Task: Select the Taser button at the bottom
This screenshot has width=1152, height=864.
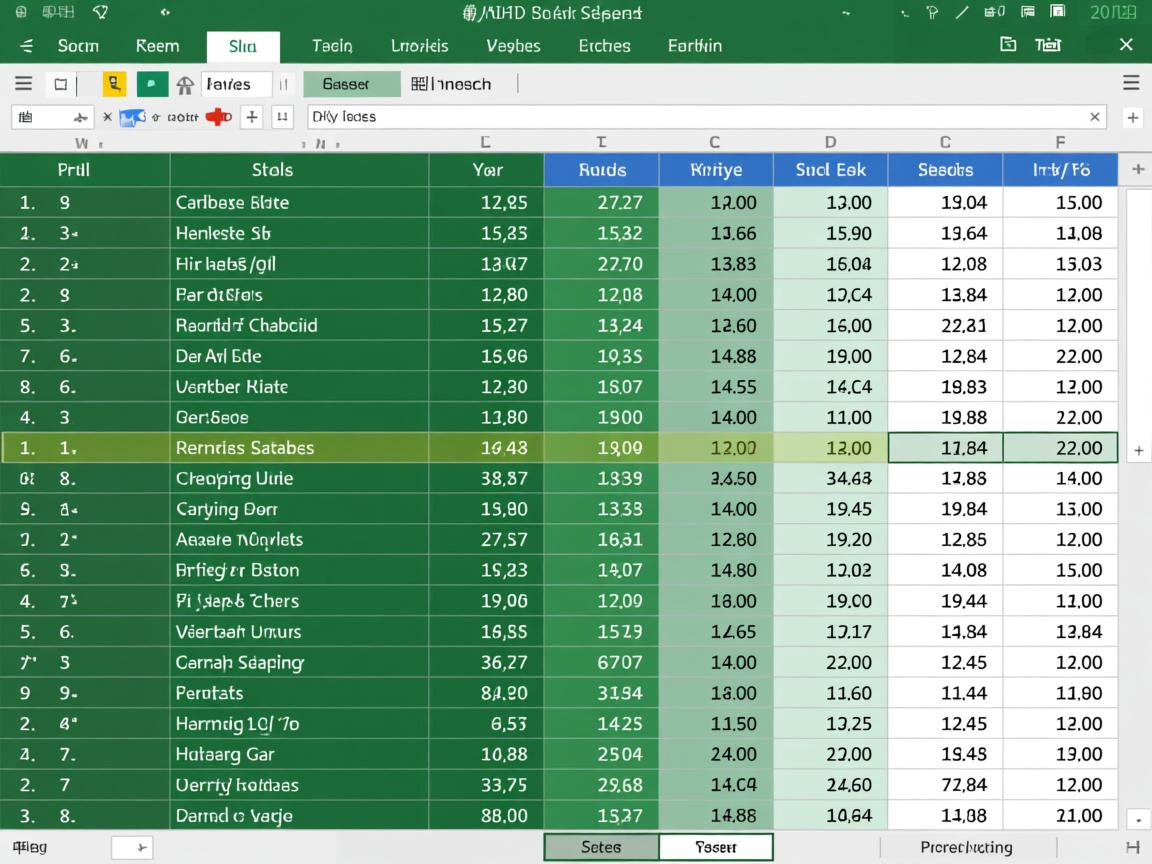Action: pyautogui.click(x=716, y=847)
